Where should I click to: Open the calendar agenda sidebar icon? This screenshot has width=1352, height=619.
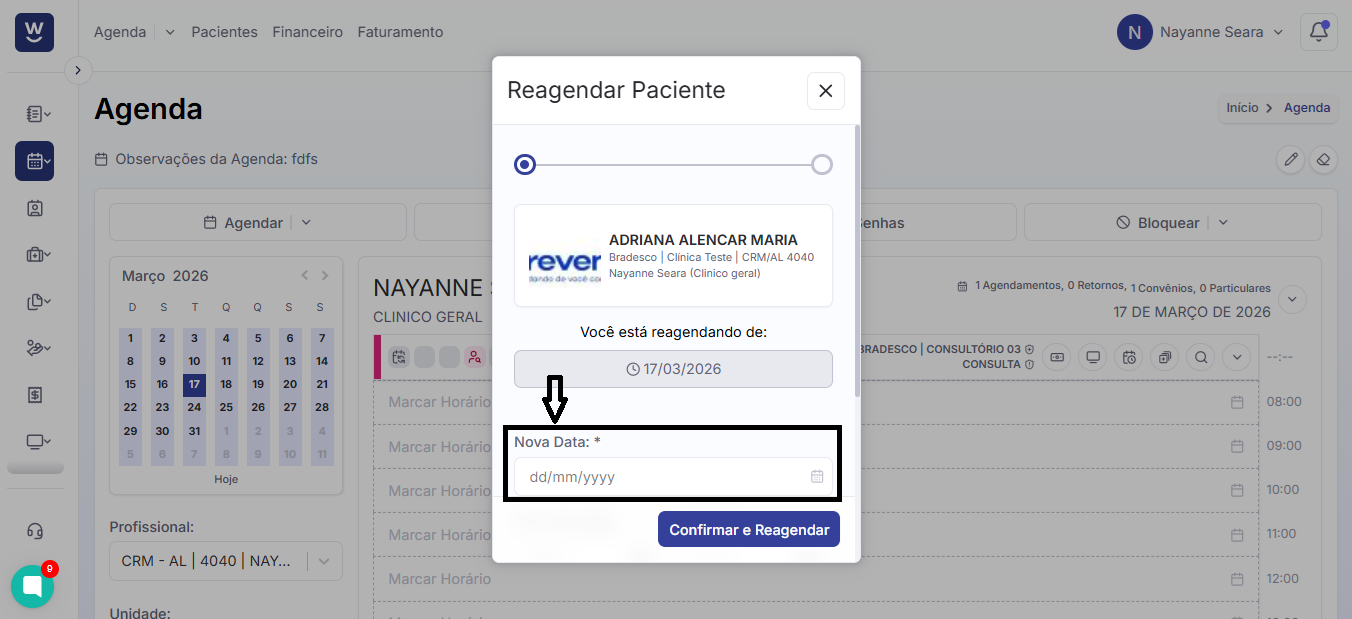pos(34,160)
